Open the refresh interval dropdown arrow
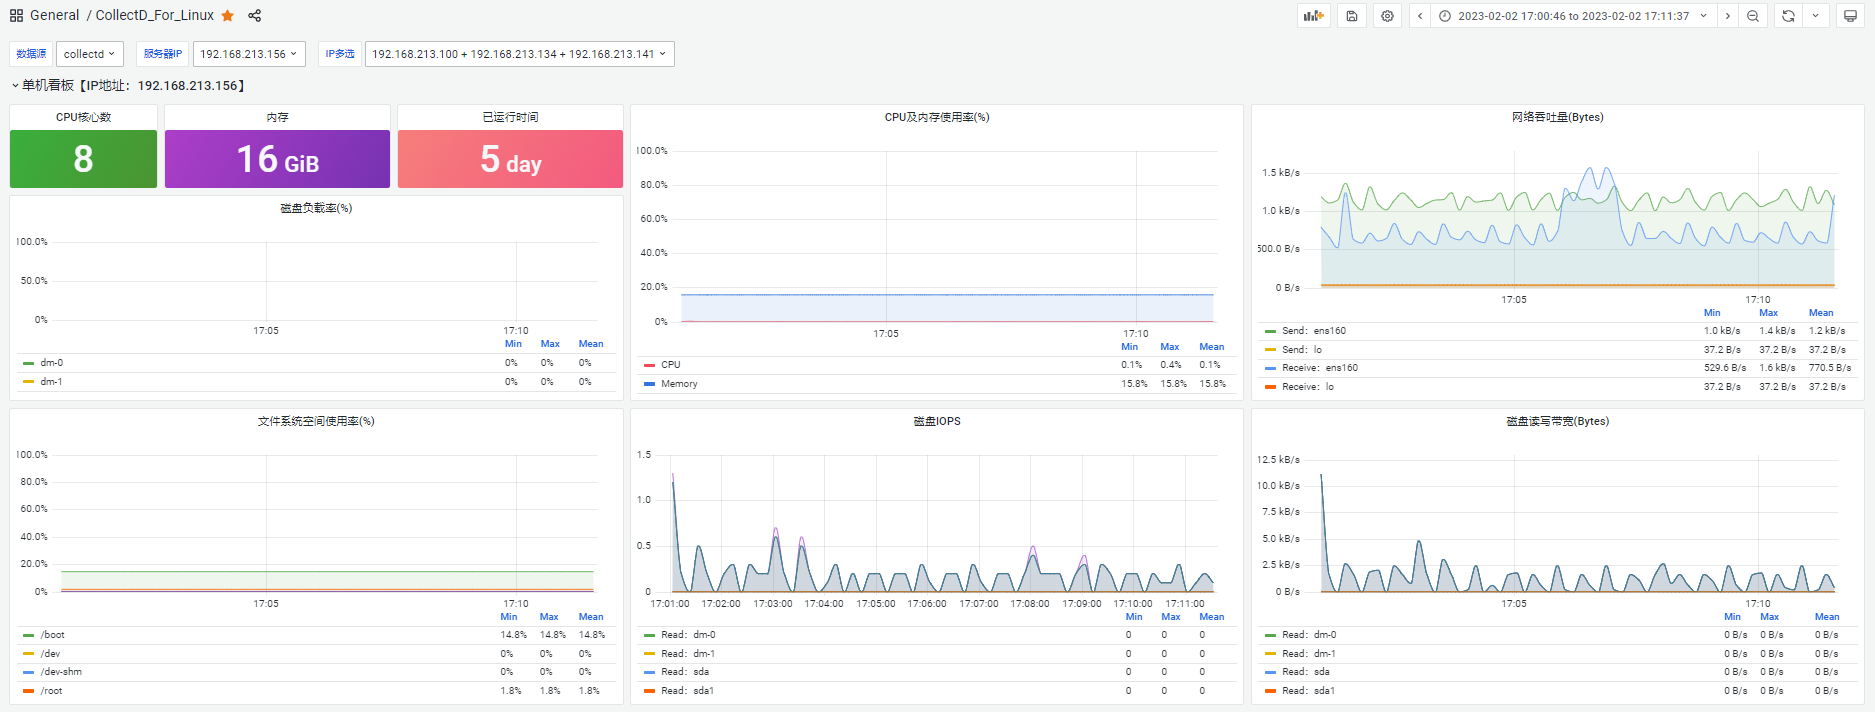 [1816, 16]
